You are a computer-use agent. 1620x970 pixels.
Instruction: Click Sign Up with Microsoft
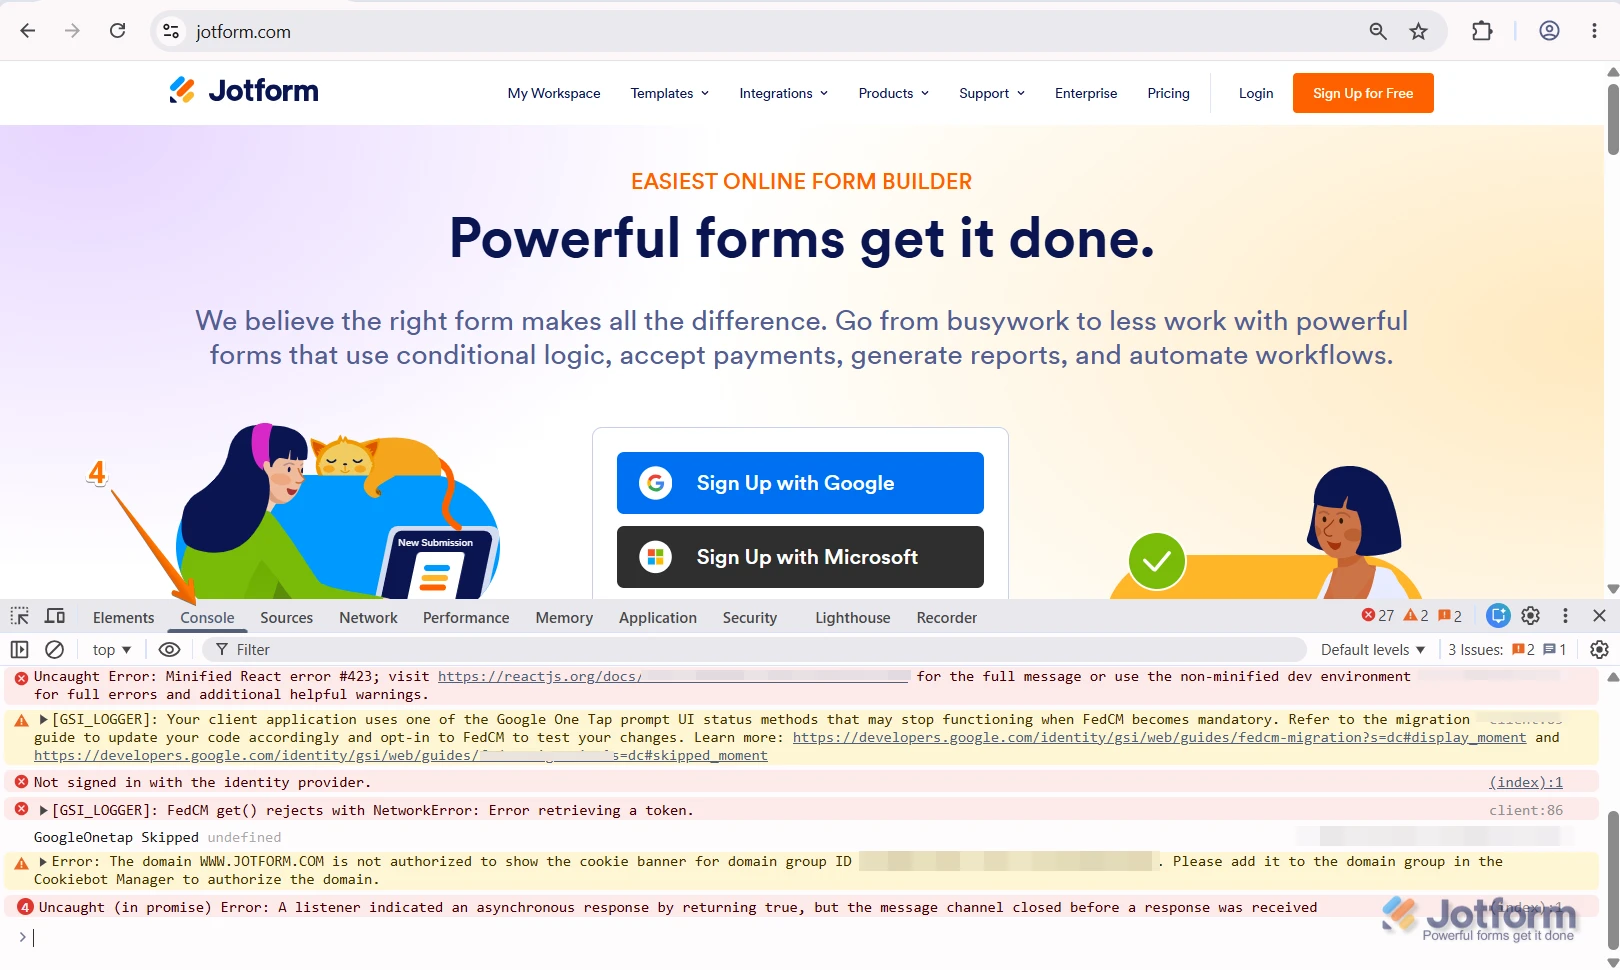(x=800, y=557)
